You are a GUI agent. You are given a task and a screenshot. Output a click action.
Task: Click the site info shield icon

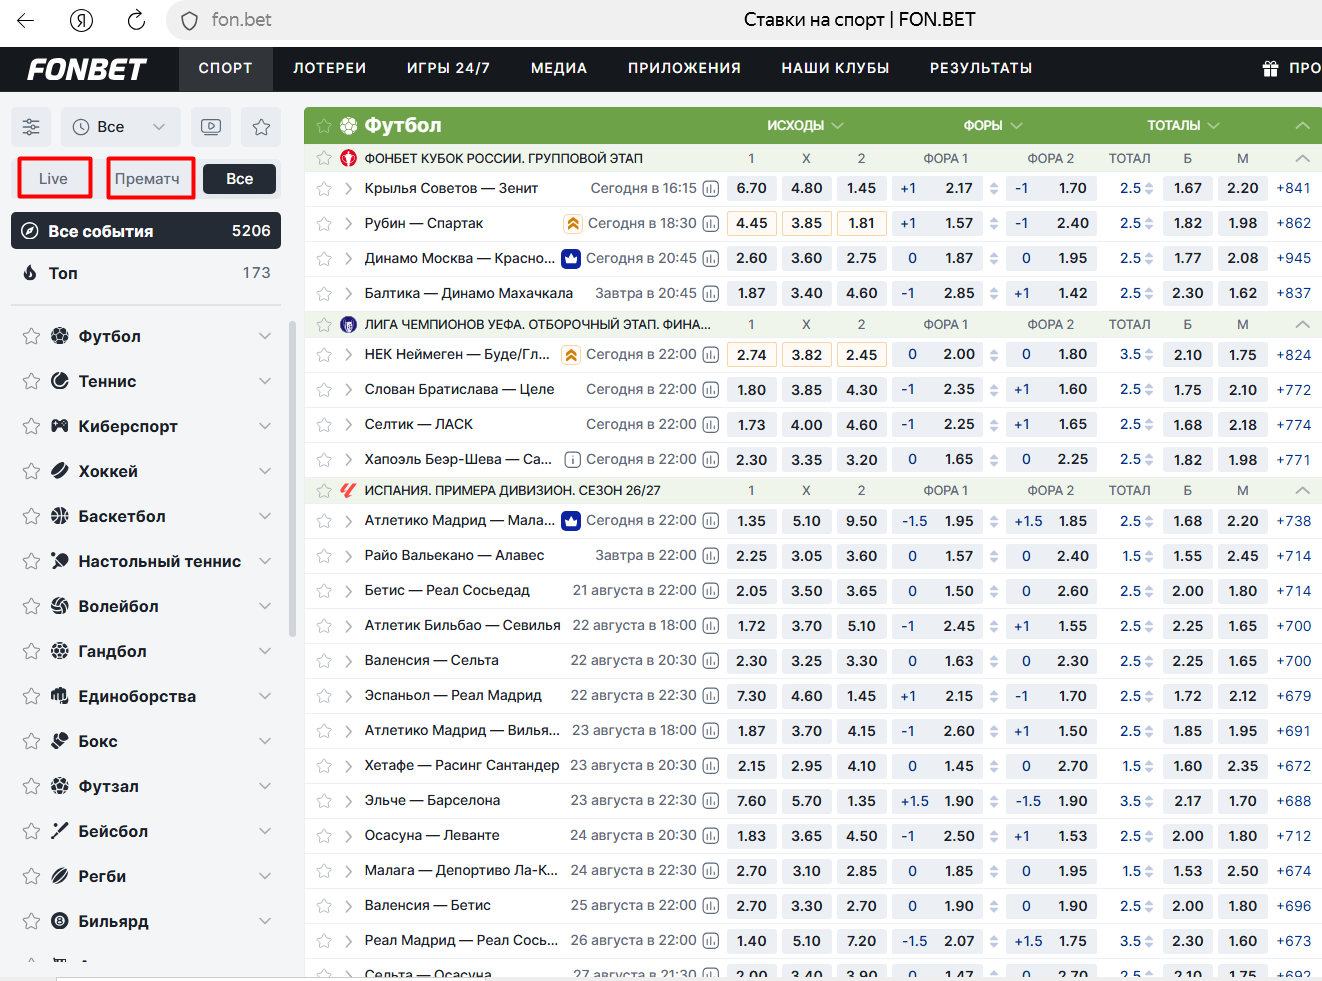click(189, 20)
